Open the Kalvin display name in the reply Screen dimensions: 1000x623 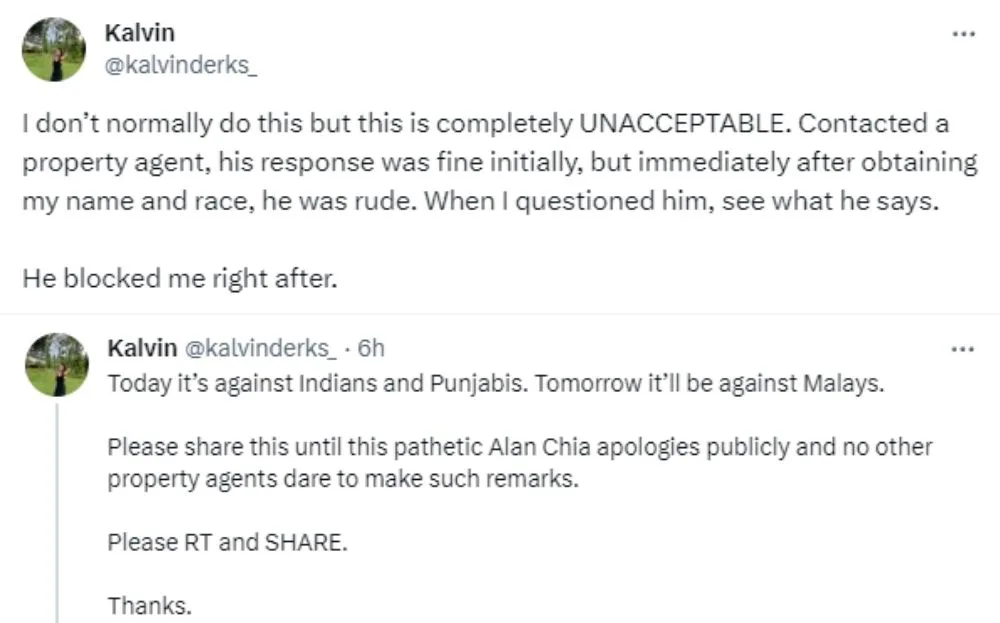tap(142, 348)
